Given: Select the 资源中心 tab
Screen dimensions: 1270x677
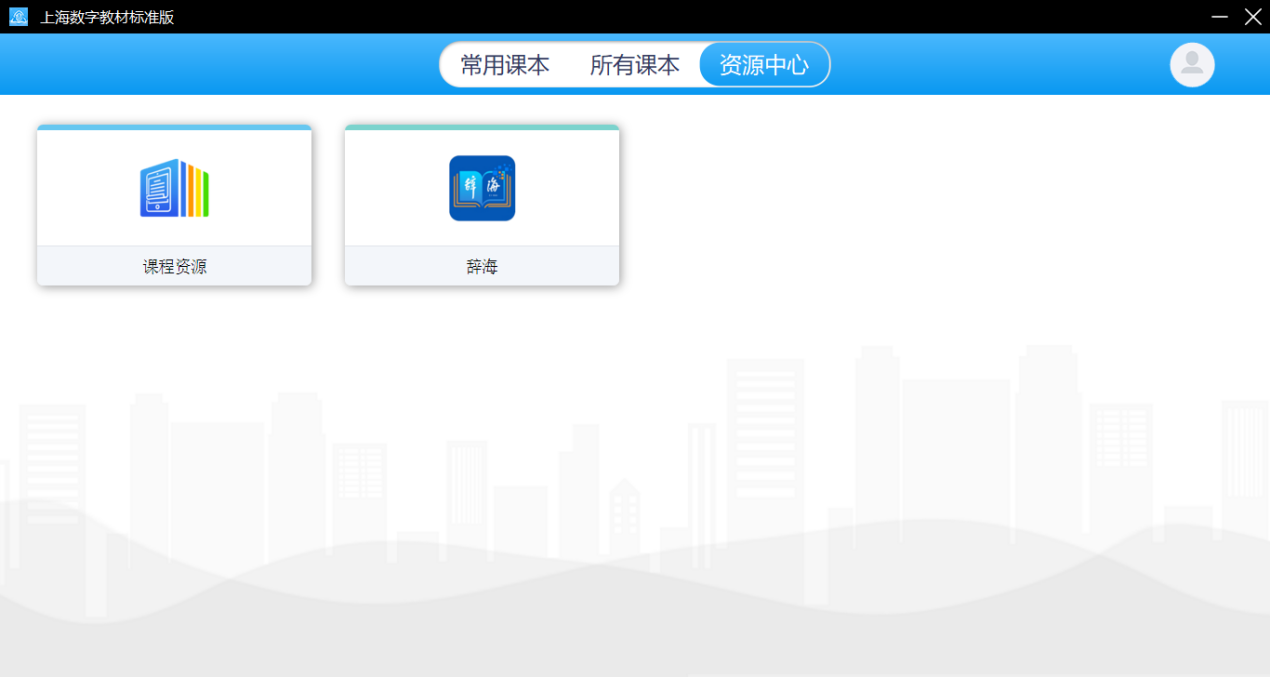Looking at the screenshot, I should [x=764, y=65].
